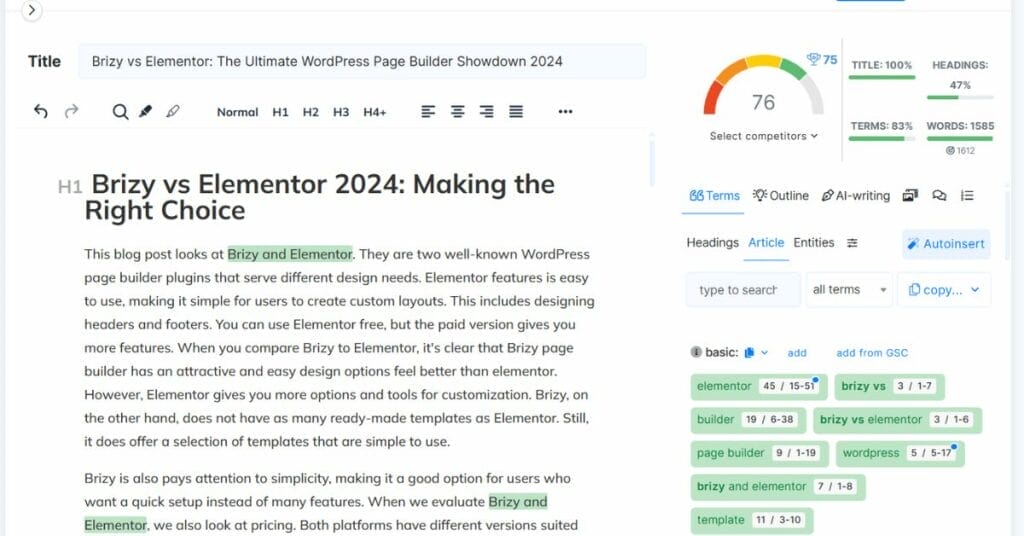The image size is (1024, 536).
Task: Click the trophy 75 score badge
Action: (x=822, y=59)
